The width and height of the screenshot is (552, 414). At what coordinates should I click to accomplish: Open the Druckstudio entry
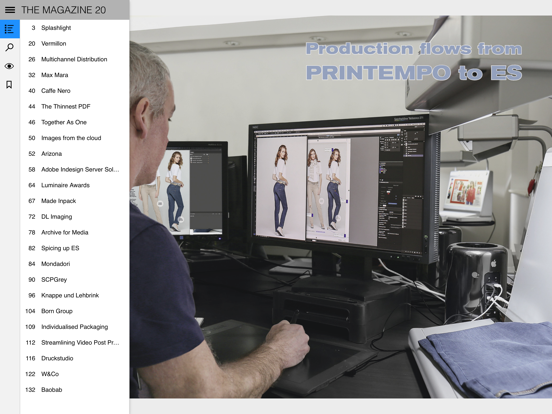coord(75,358)
